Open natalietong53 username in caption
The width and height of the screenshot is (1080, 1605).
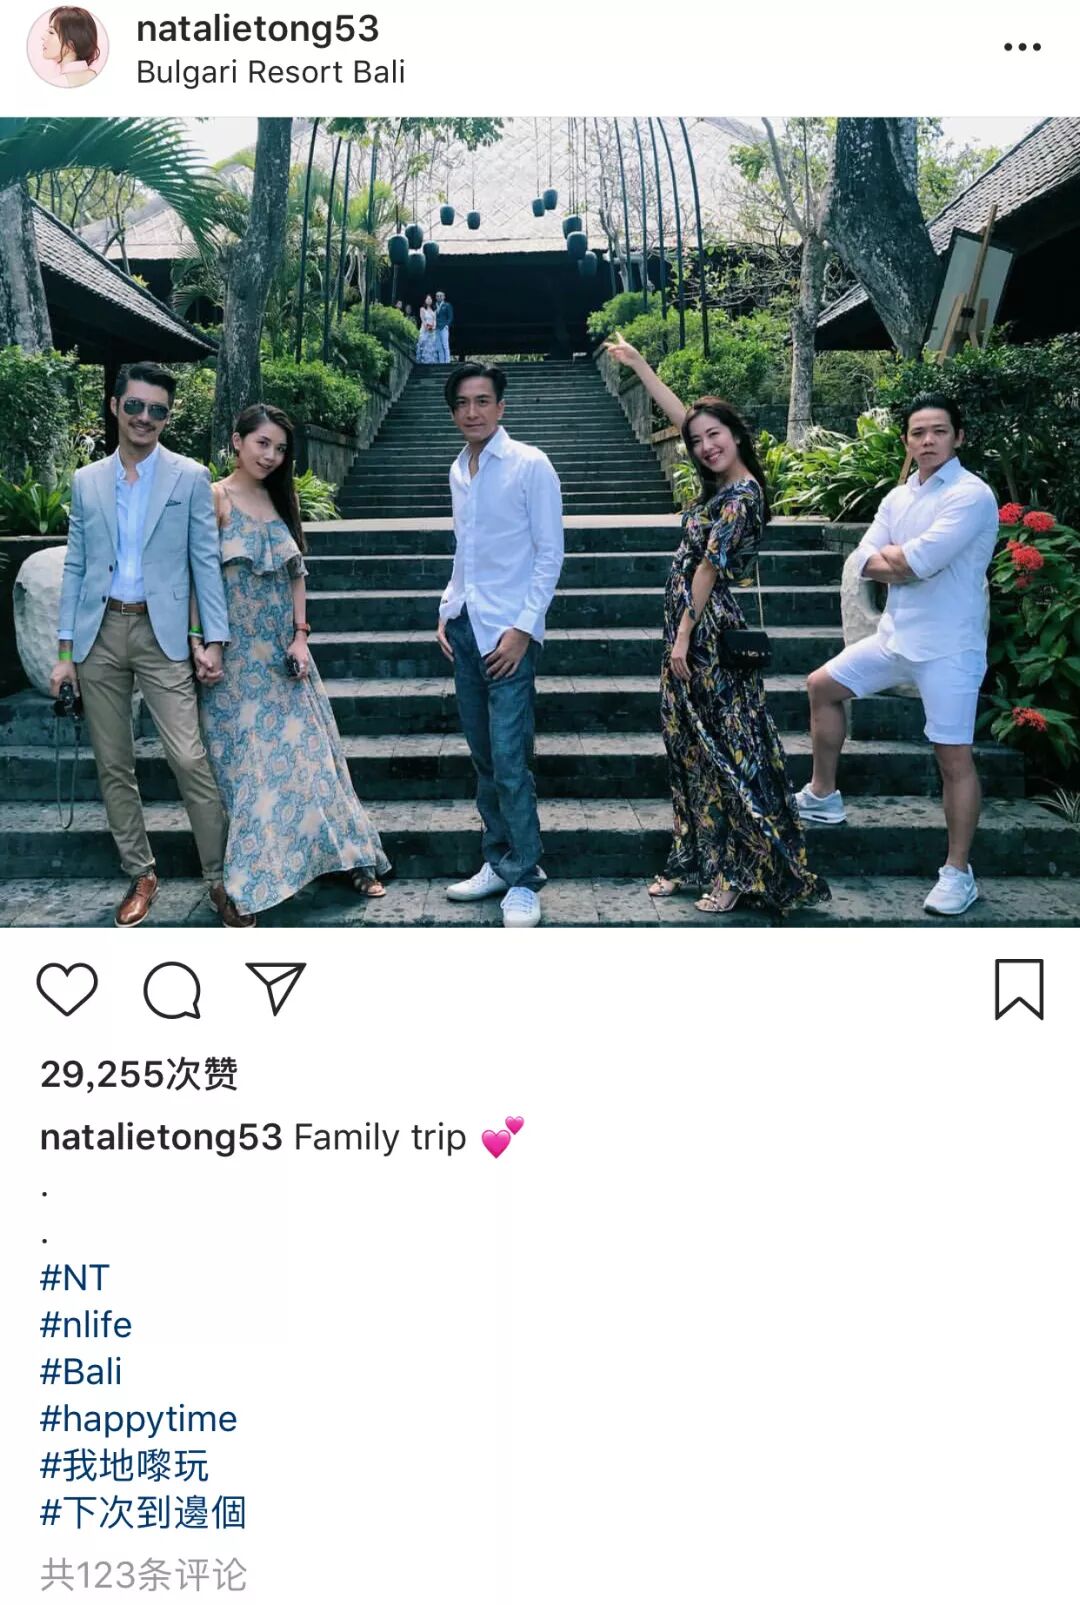(x=161, y=1138)
